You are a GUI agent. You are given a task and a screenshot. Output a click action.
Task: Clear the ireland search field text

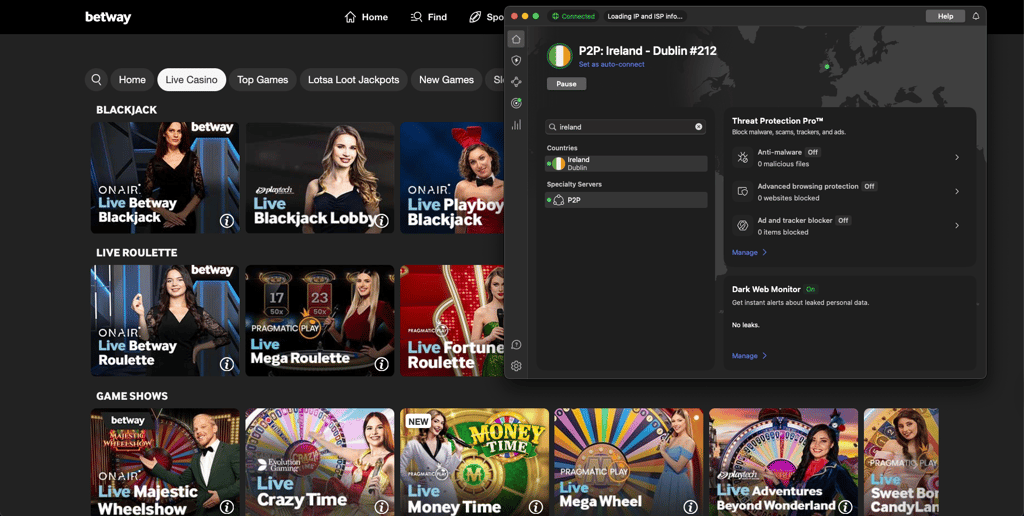(x=698, y=127)
